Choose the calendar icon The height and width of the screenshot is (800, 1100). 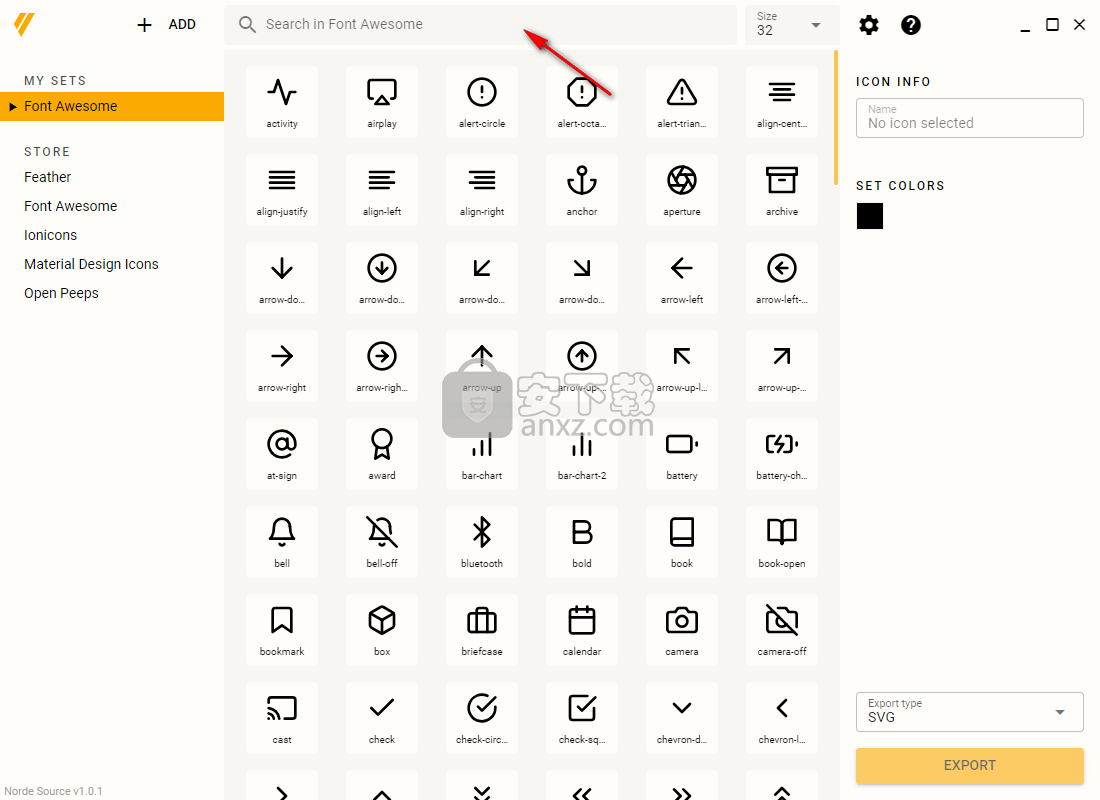point(582,629)
